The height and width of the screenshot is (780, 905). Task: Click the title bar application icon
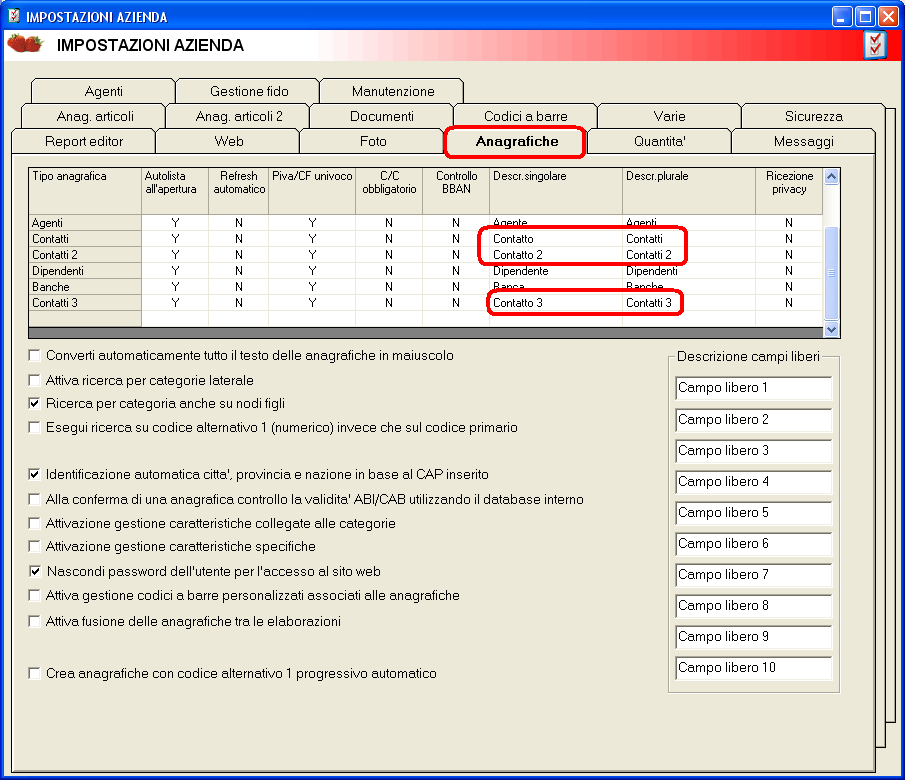tap(13, 16)
